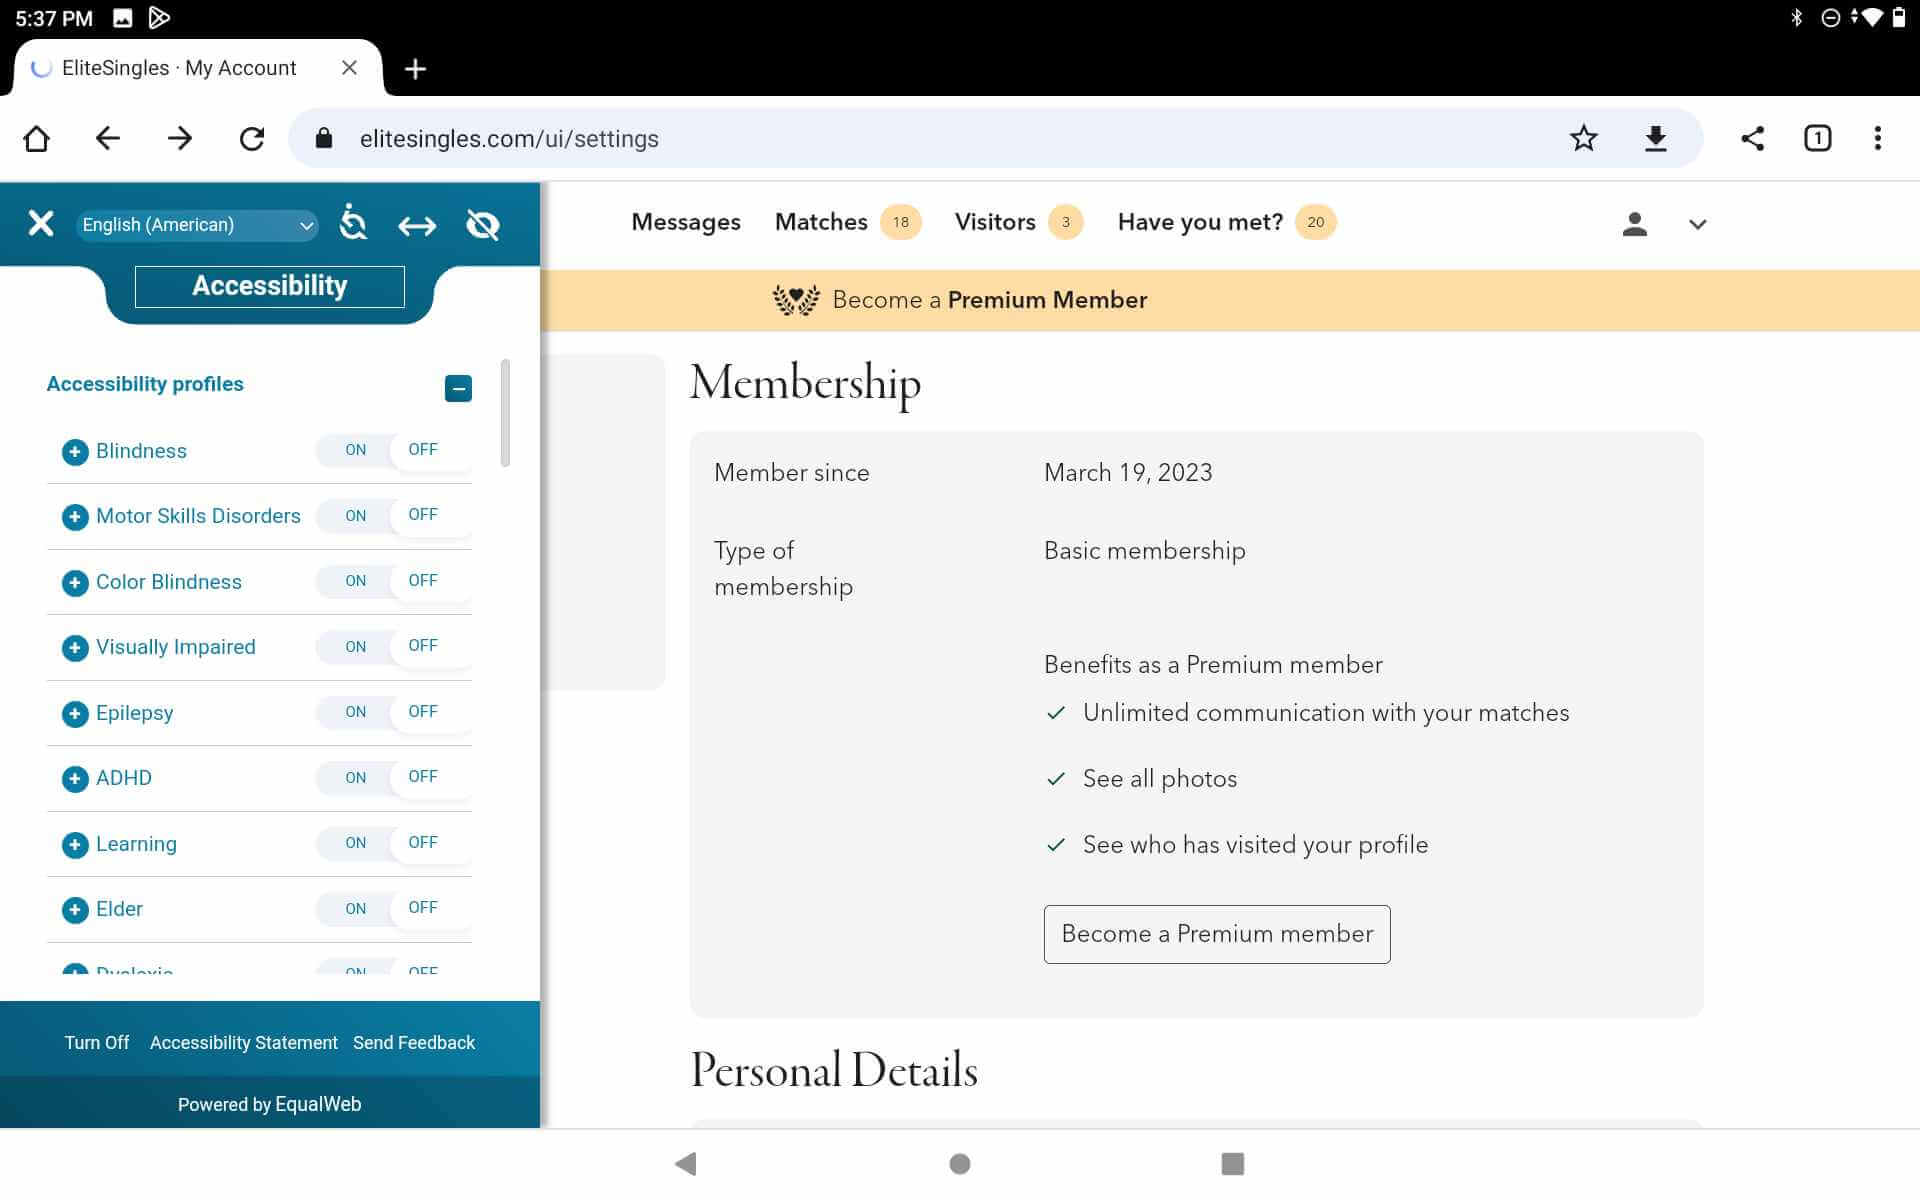The height and width of the screenshot is (1200, 1920).
Task: Click the share icon in the toolbar
Action: coord(1752,138)
